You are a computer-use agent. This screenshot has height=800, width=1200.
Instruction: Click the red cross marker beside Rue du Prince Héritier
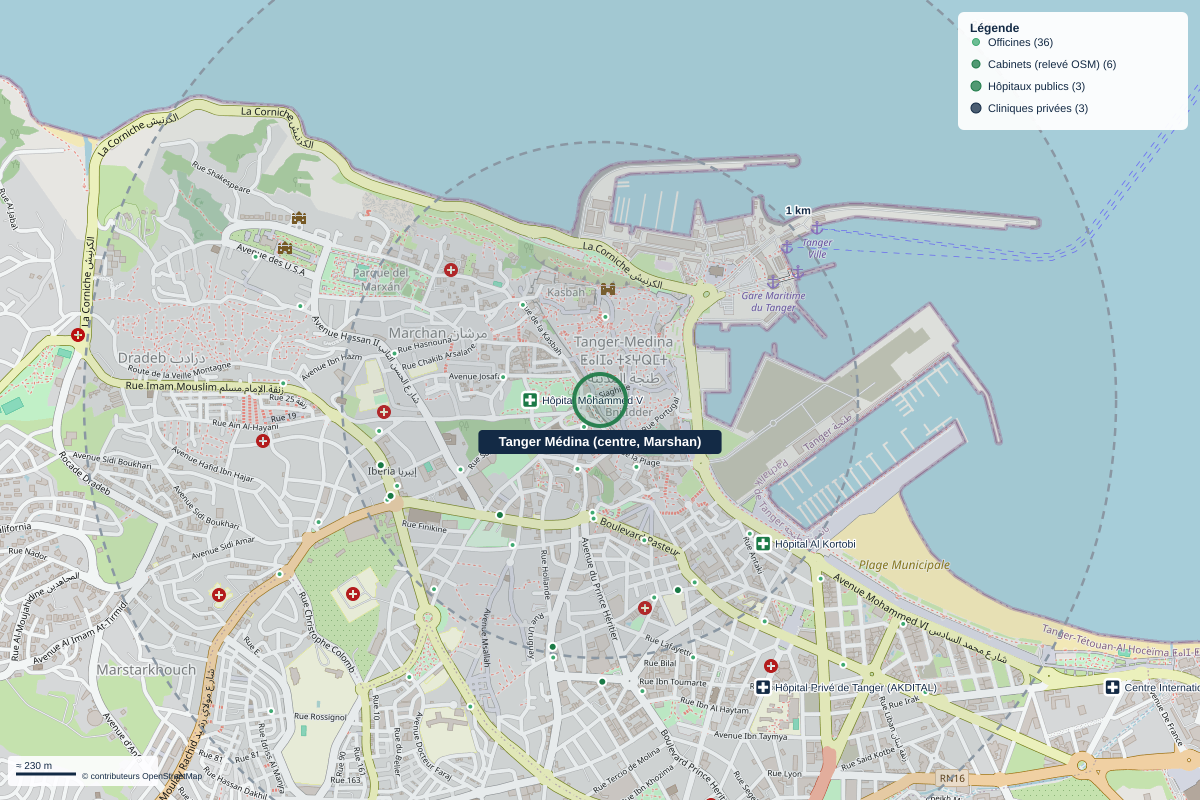[x=645, y=608]
